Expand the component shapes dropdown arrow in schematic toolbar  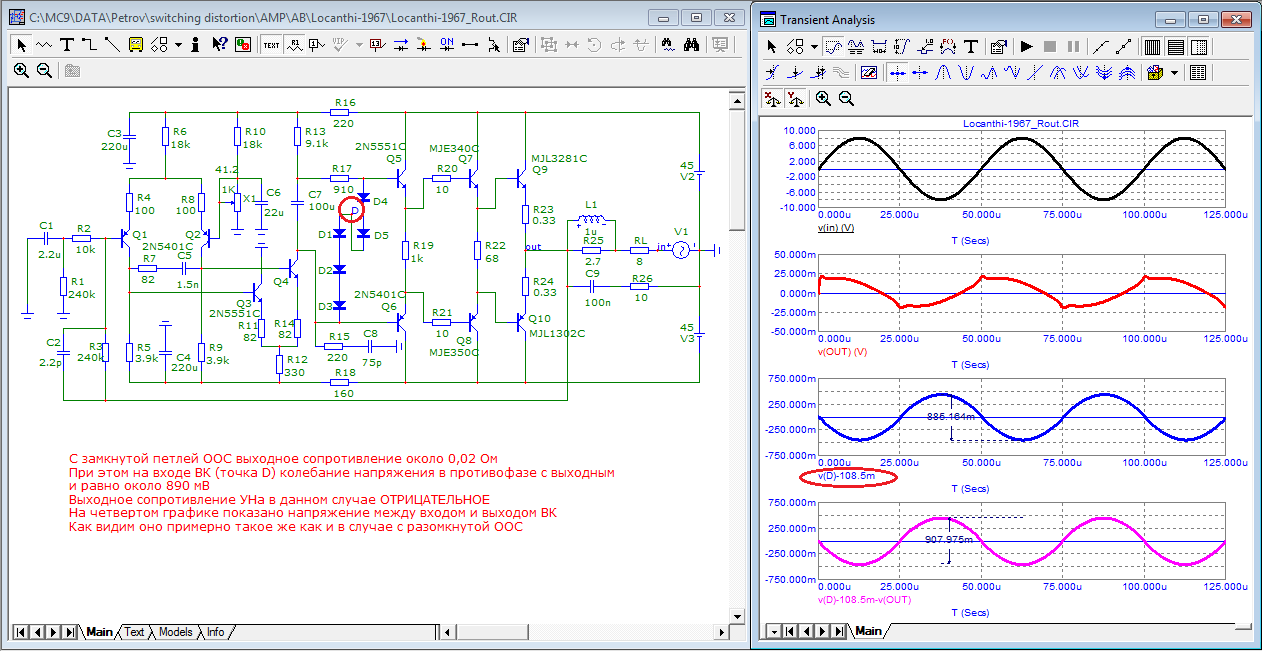click(x=178, y=45)
